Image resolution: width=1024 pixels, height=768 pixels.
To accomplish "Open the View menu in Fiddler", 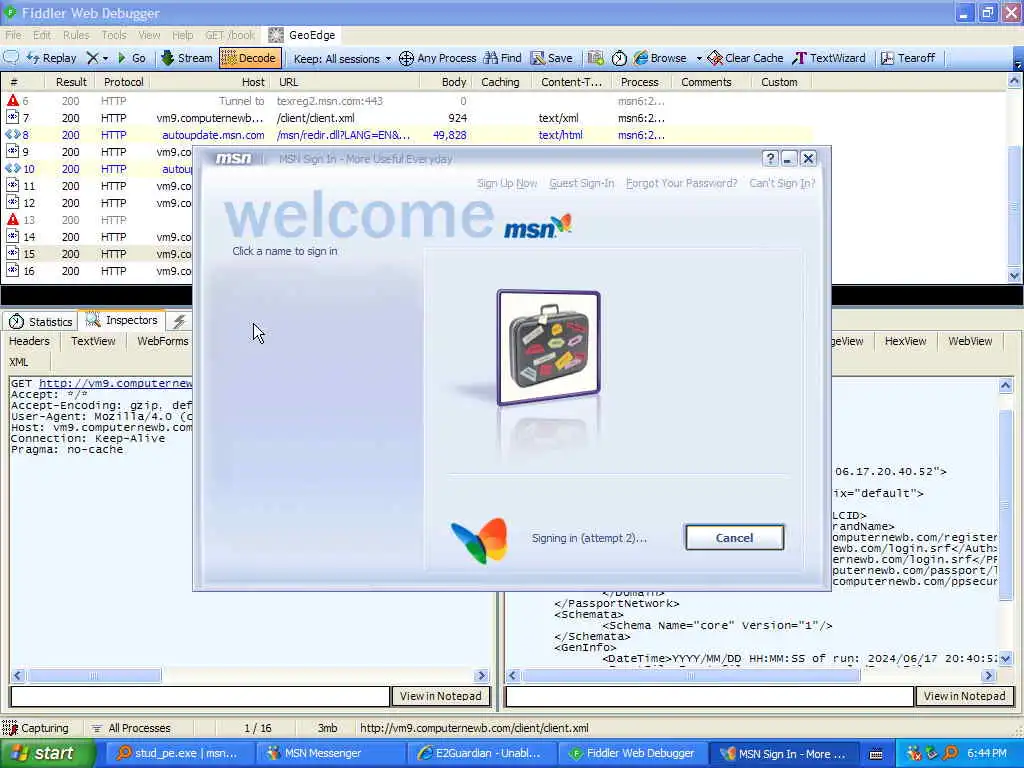I will click(149, 35).
